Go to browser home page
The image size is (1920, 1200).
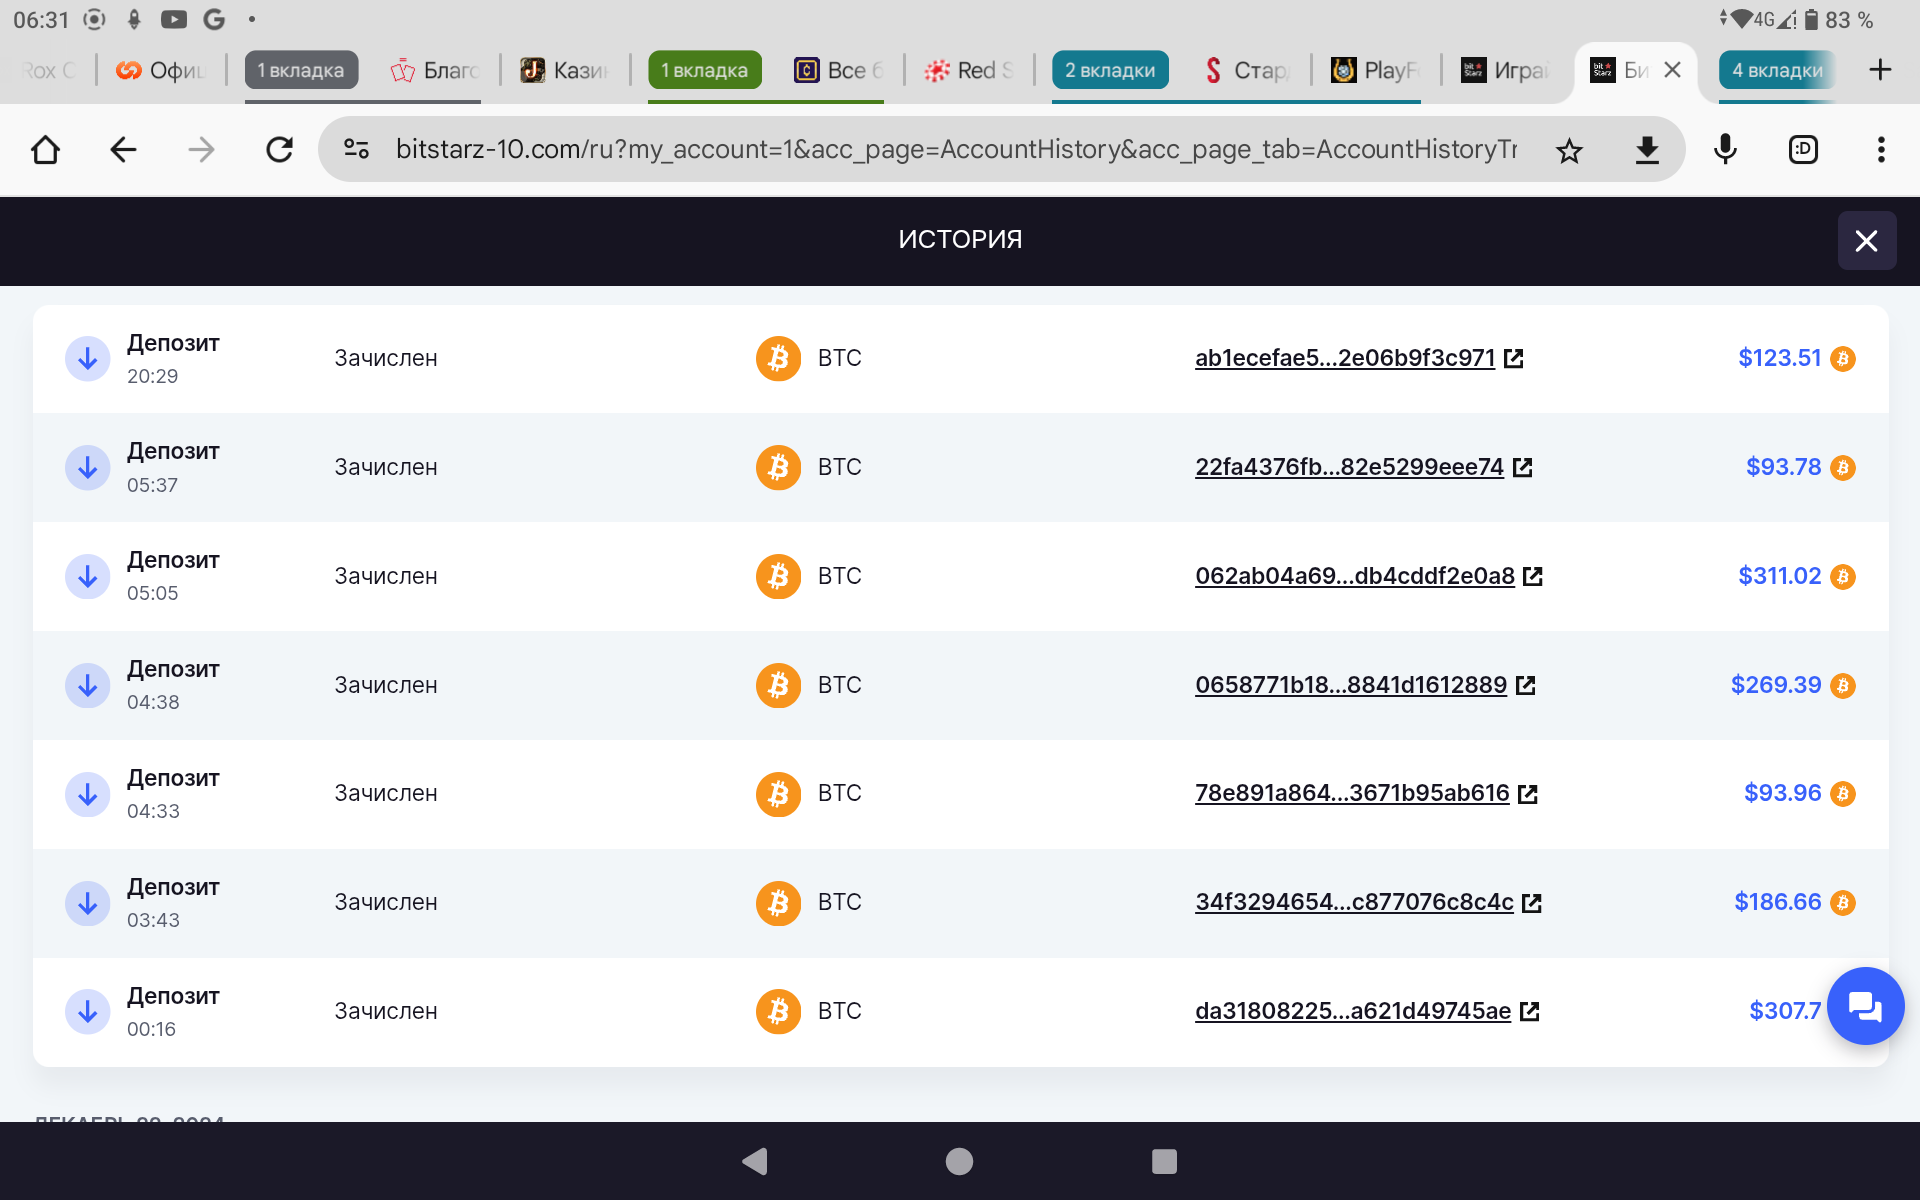45,150
